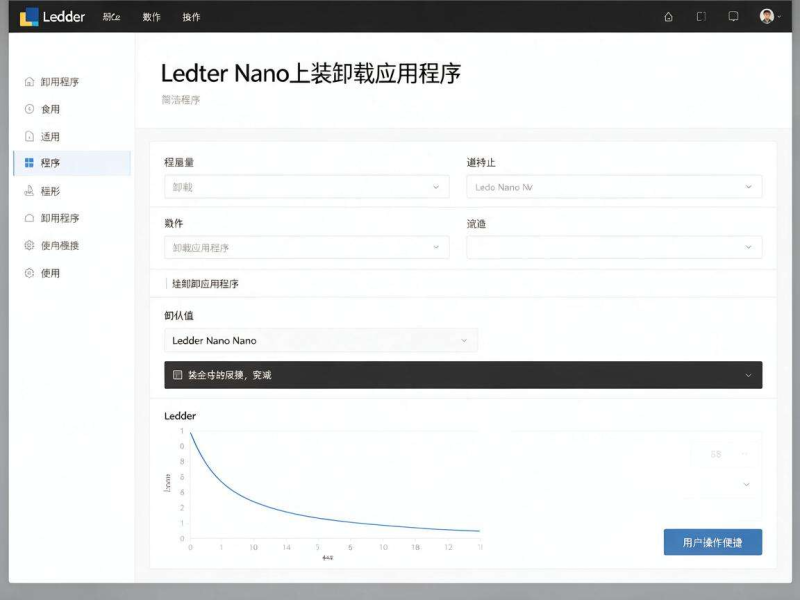The width and height of the screenshot is (800, 600).
Task: Expand the dark bar's chevron
Action: pos(748,375)
